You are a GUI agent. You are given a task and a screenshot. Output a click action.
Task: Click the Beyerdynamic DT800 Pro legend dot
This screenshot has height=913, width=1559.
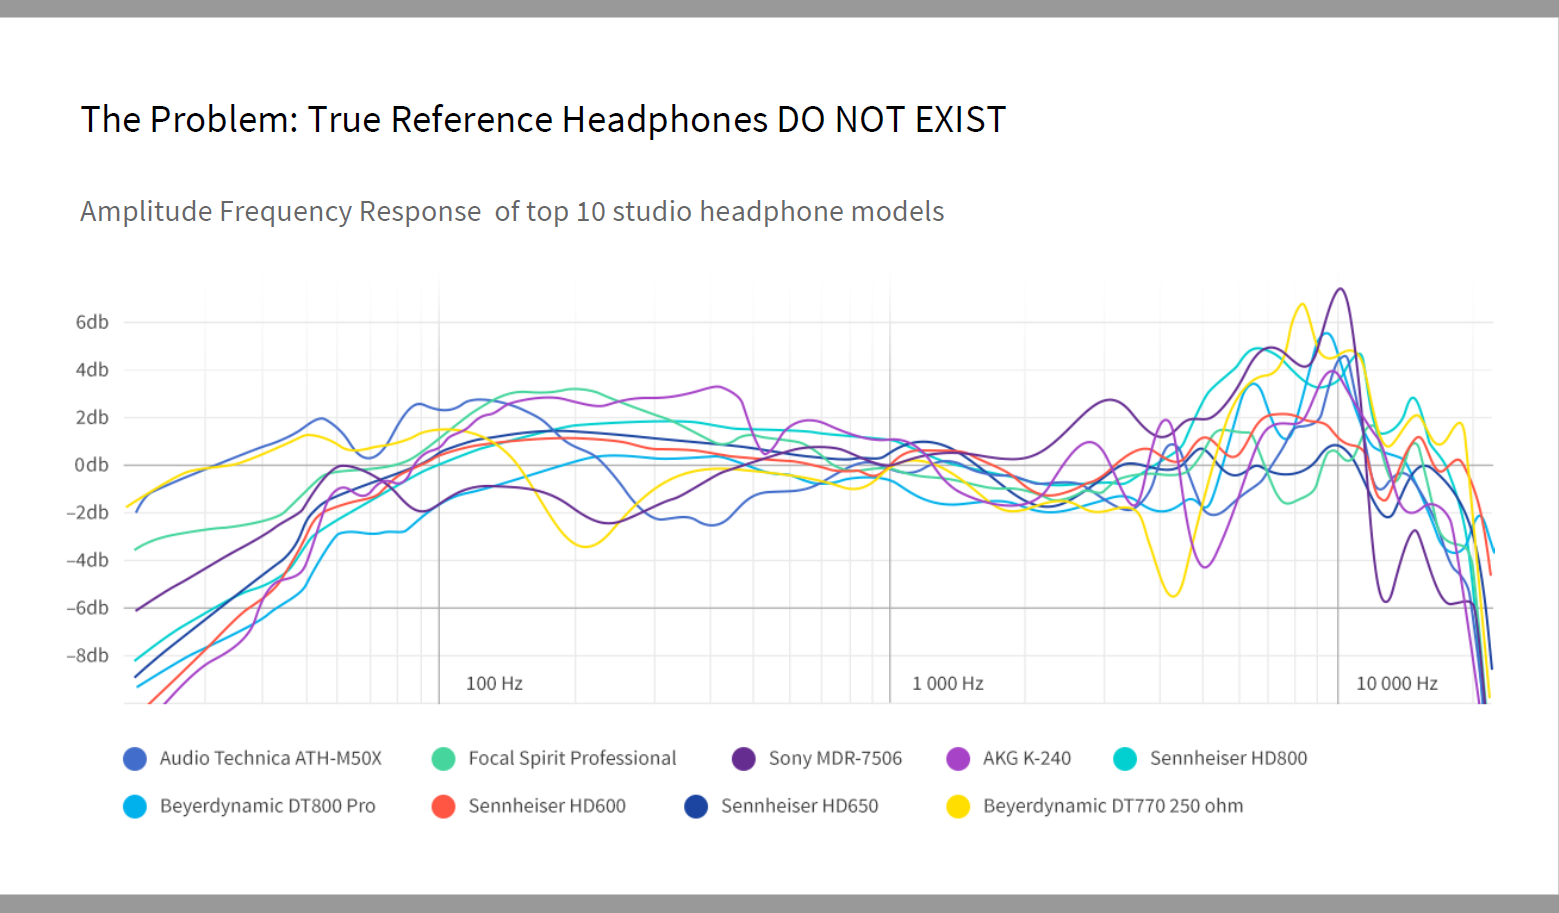[x=135, y=807]
